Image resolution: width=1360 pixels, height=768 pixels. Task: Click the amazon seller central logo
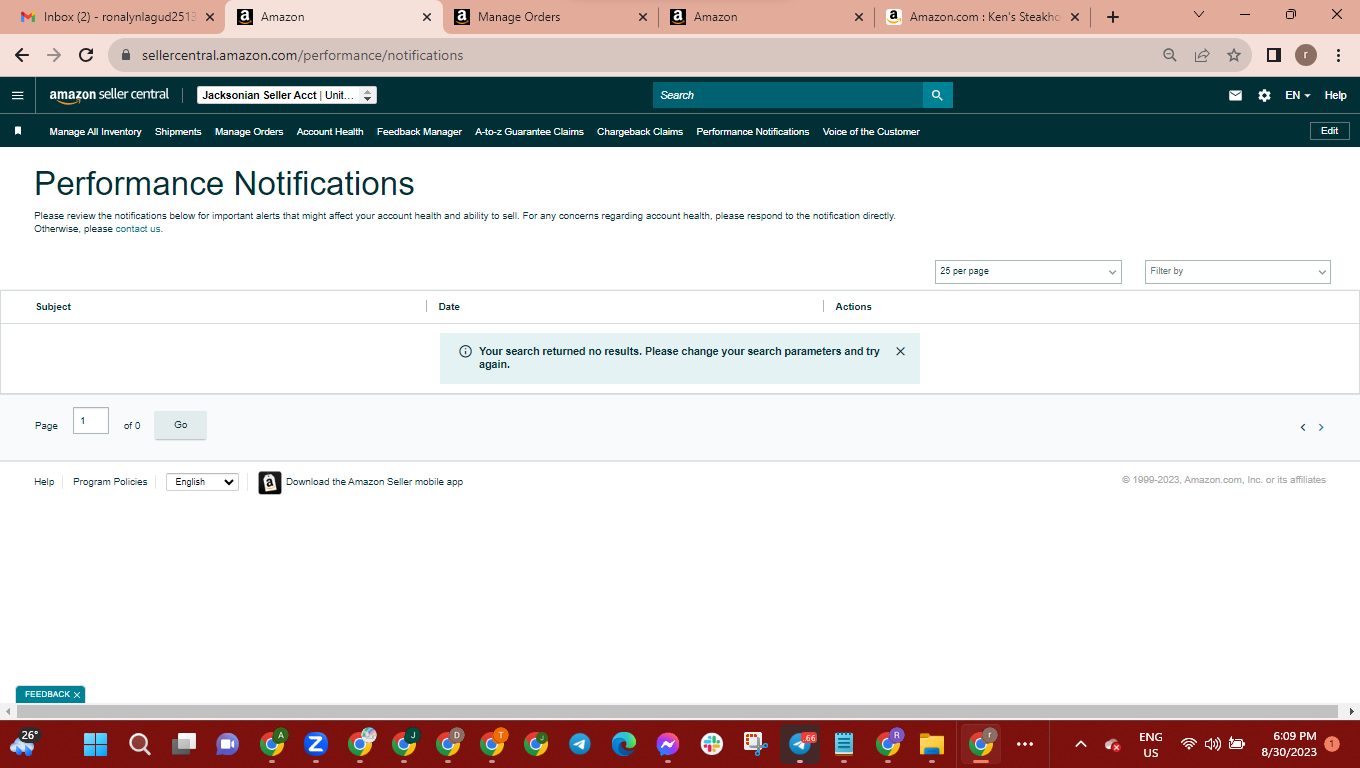(x=109, y=95)
